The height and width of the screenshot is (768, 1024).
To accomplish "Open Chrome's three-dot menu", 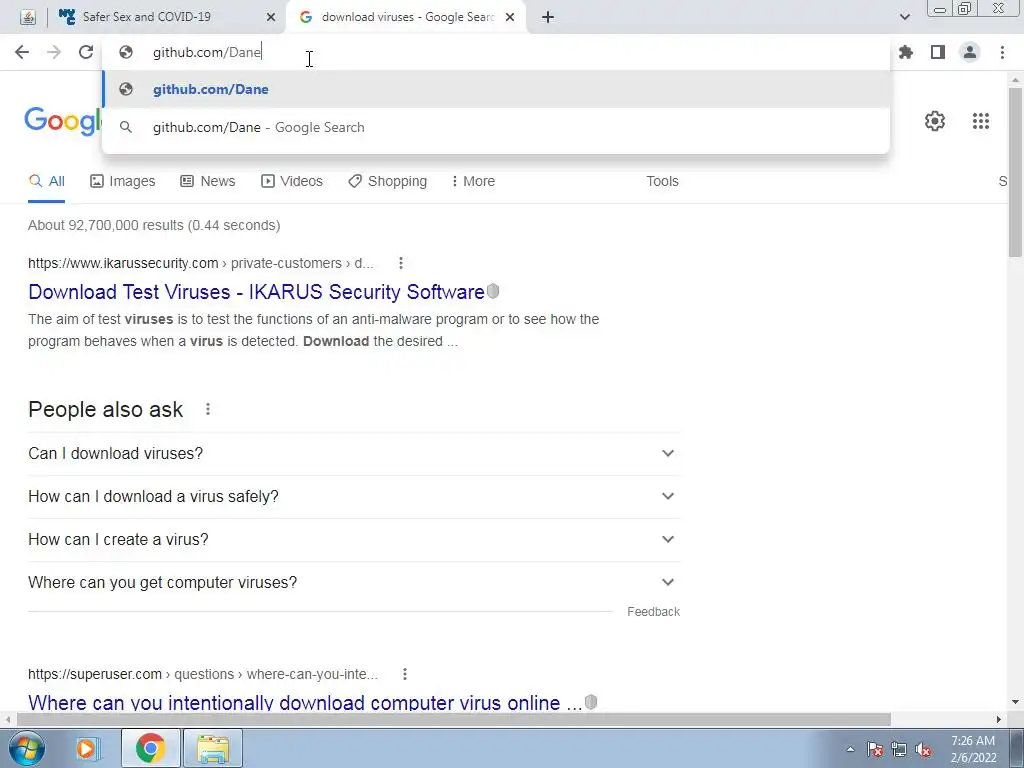I will [x=1002, y=52].
